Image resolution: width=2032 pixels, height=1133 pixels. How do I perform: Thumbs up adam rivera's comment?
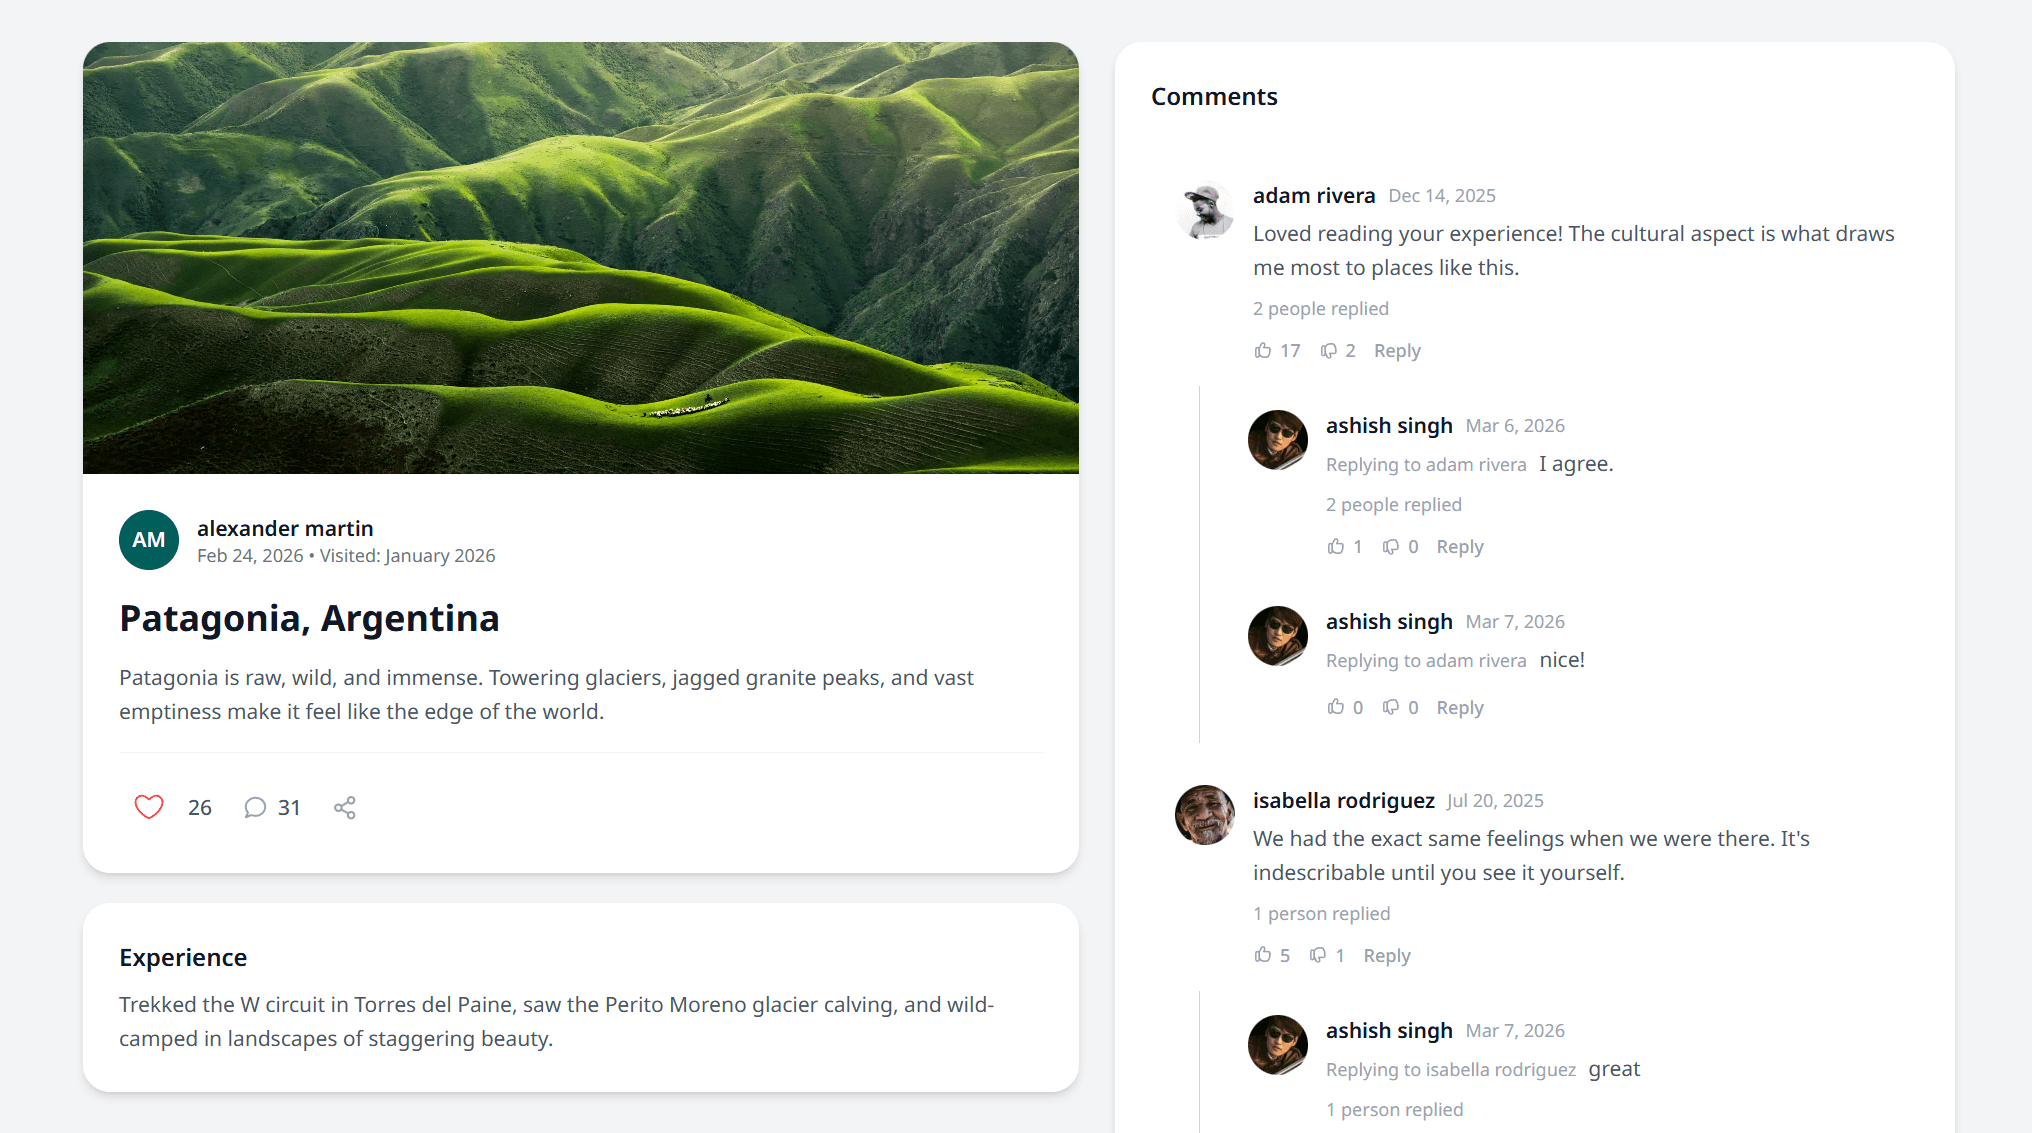pos(1263,350)
